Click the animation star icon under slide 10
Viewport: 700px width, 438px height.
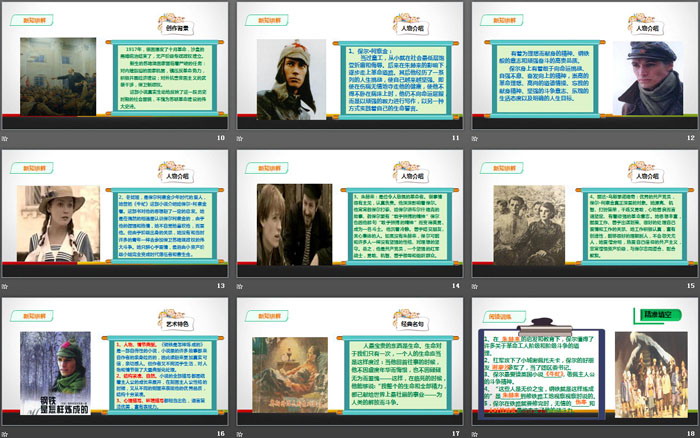click(x=5, y=138)
